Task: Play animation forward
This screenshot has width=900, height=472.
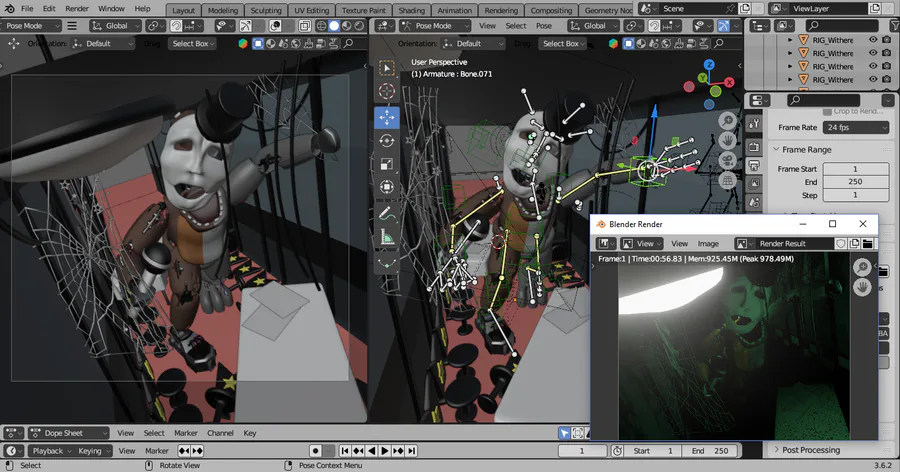Action: 385,451
